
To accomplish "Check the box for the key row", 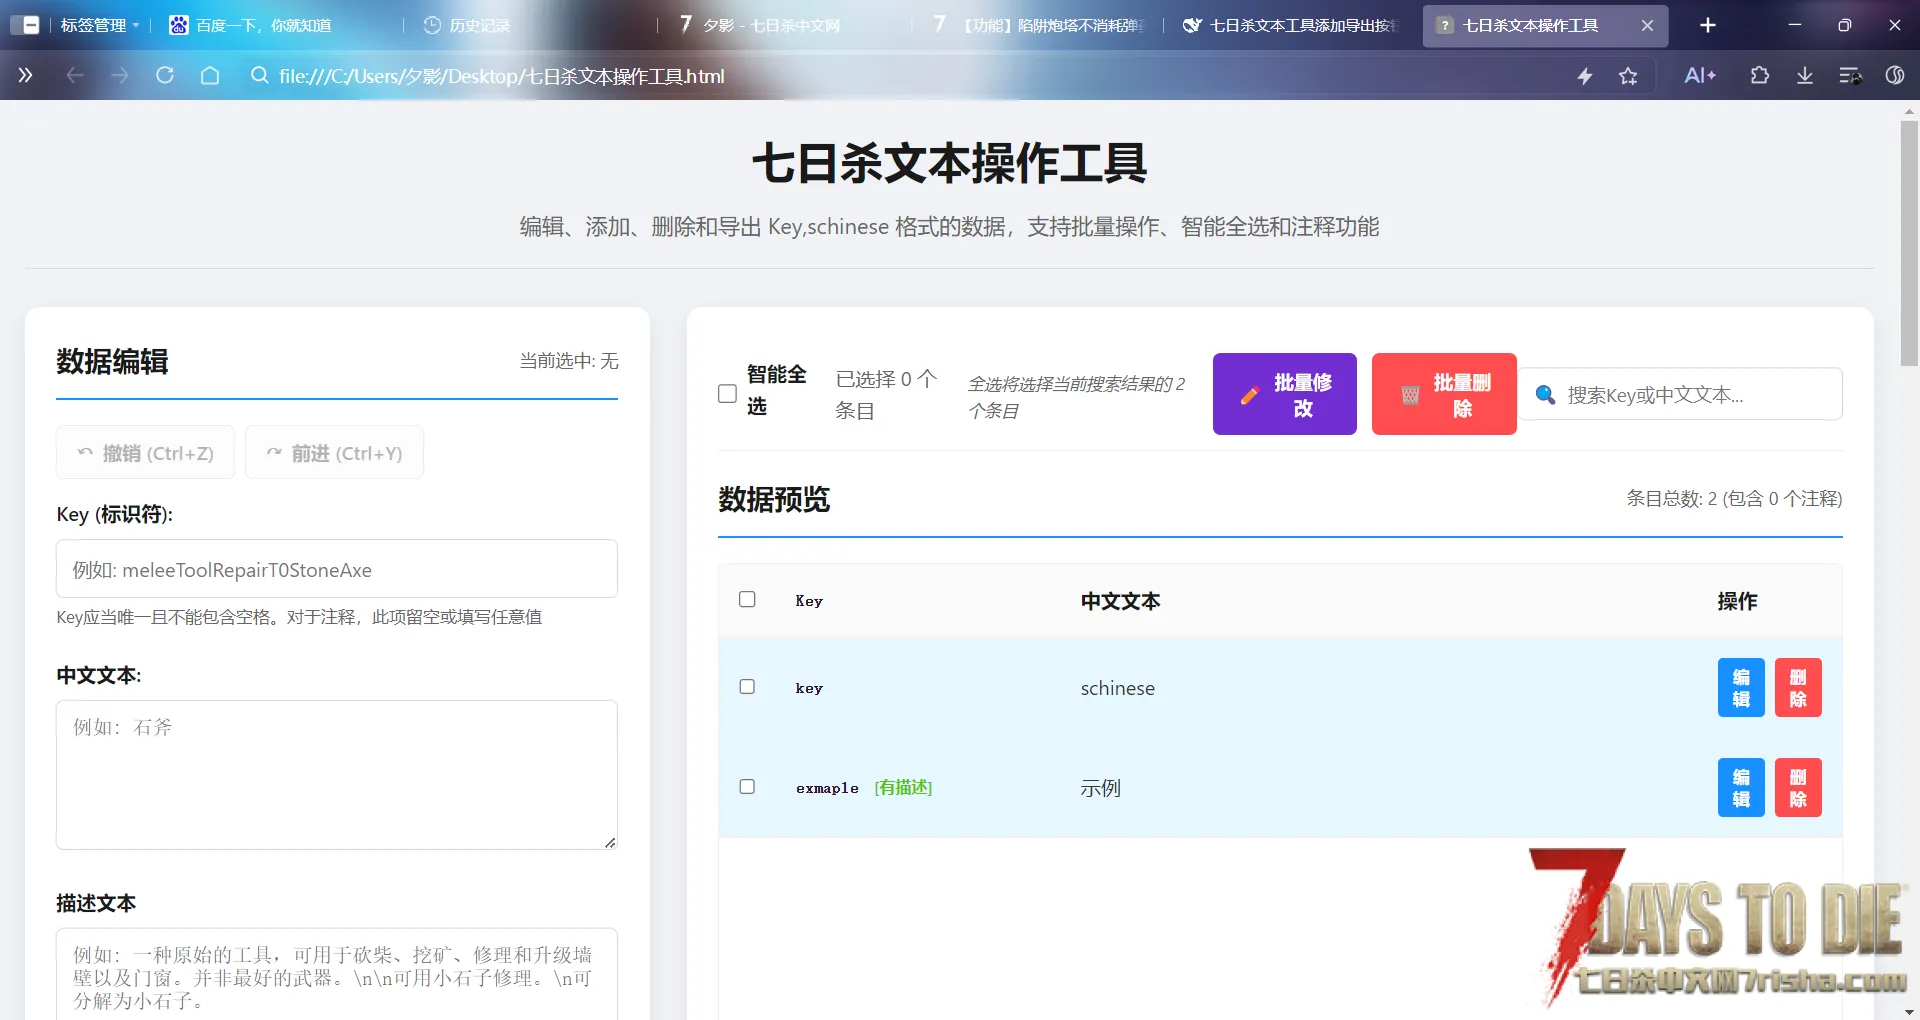I will pyautogui.click(x=747, y=687).
